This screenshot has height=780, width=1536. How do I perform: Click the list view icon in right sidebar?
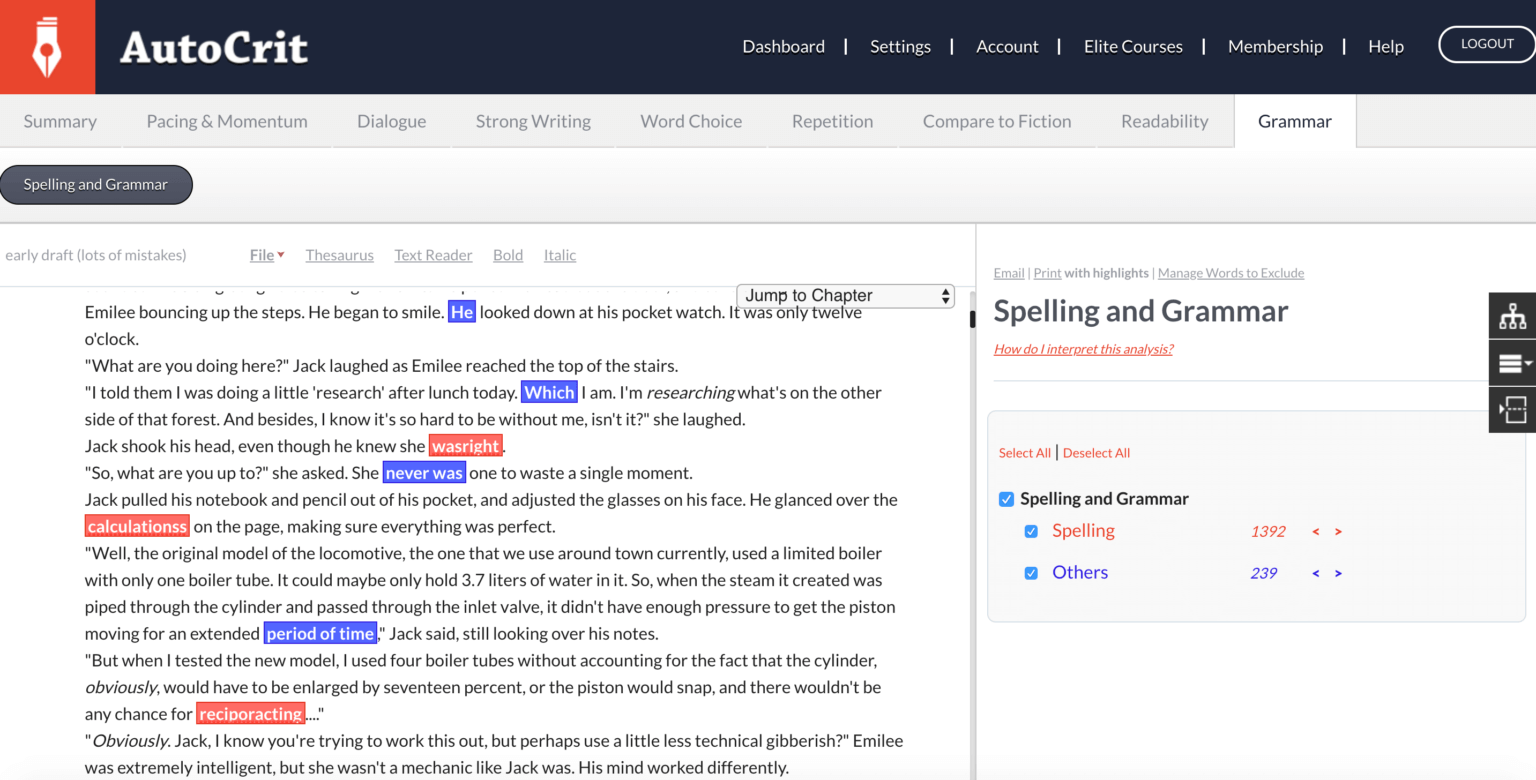coord(1509,362)
